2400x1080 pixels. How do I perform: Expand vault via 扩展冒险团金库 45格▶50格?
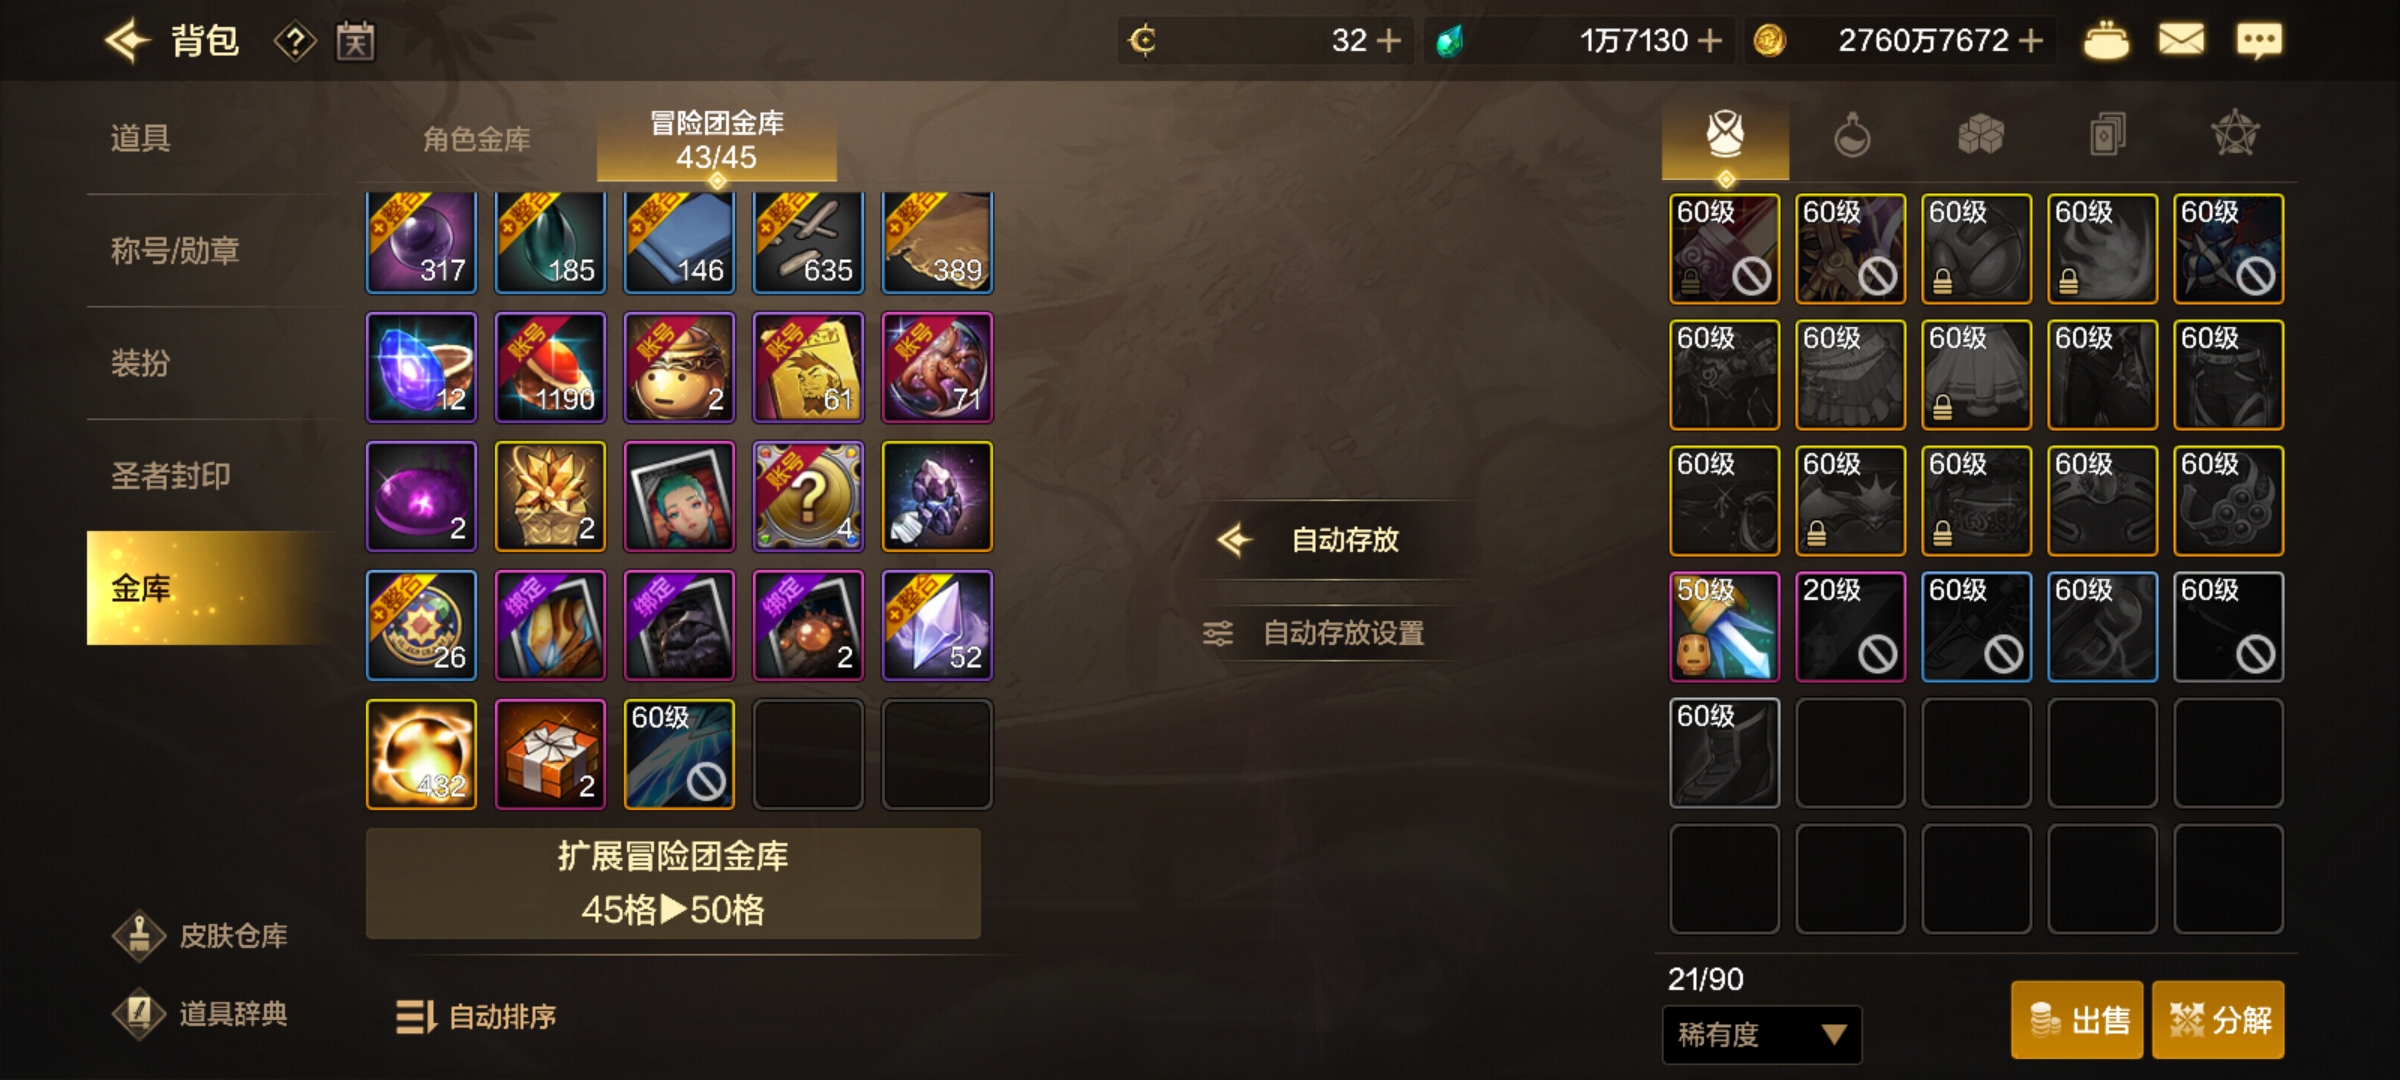tap(673, 883)
